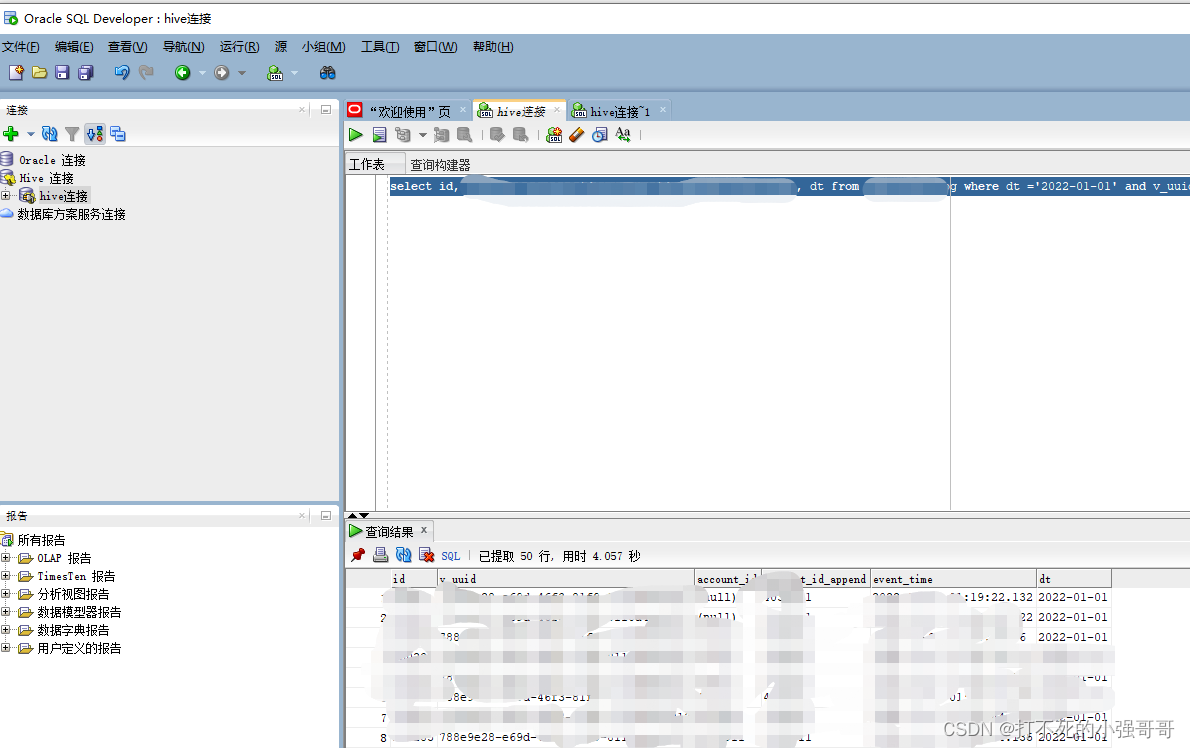Open the 帮助(H) menu
The height and width of the screenshot is (748, 1190).
click(493, 47)
